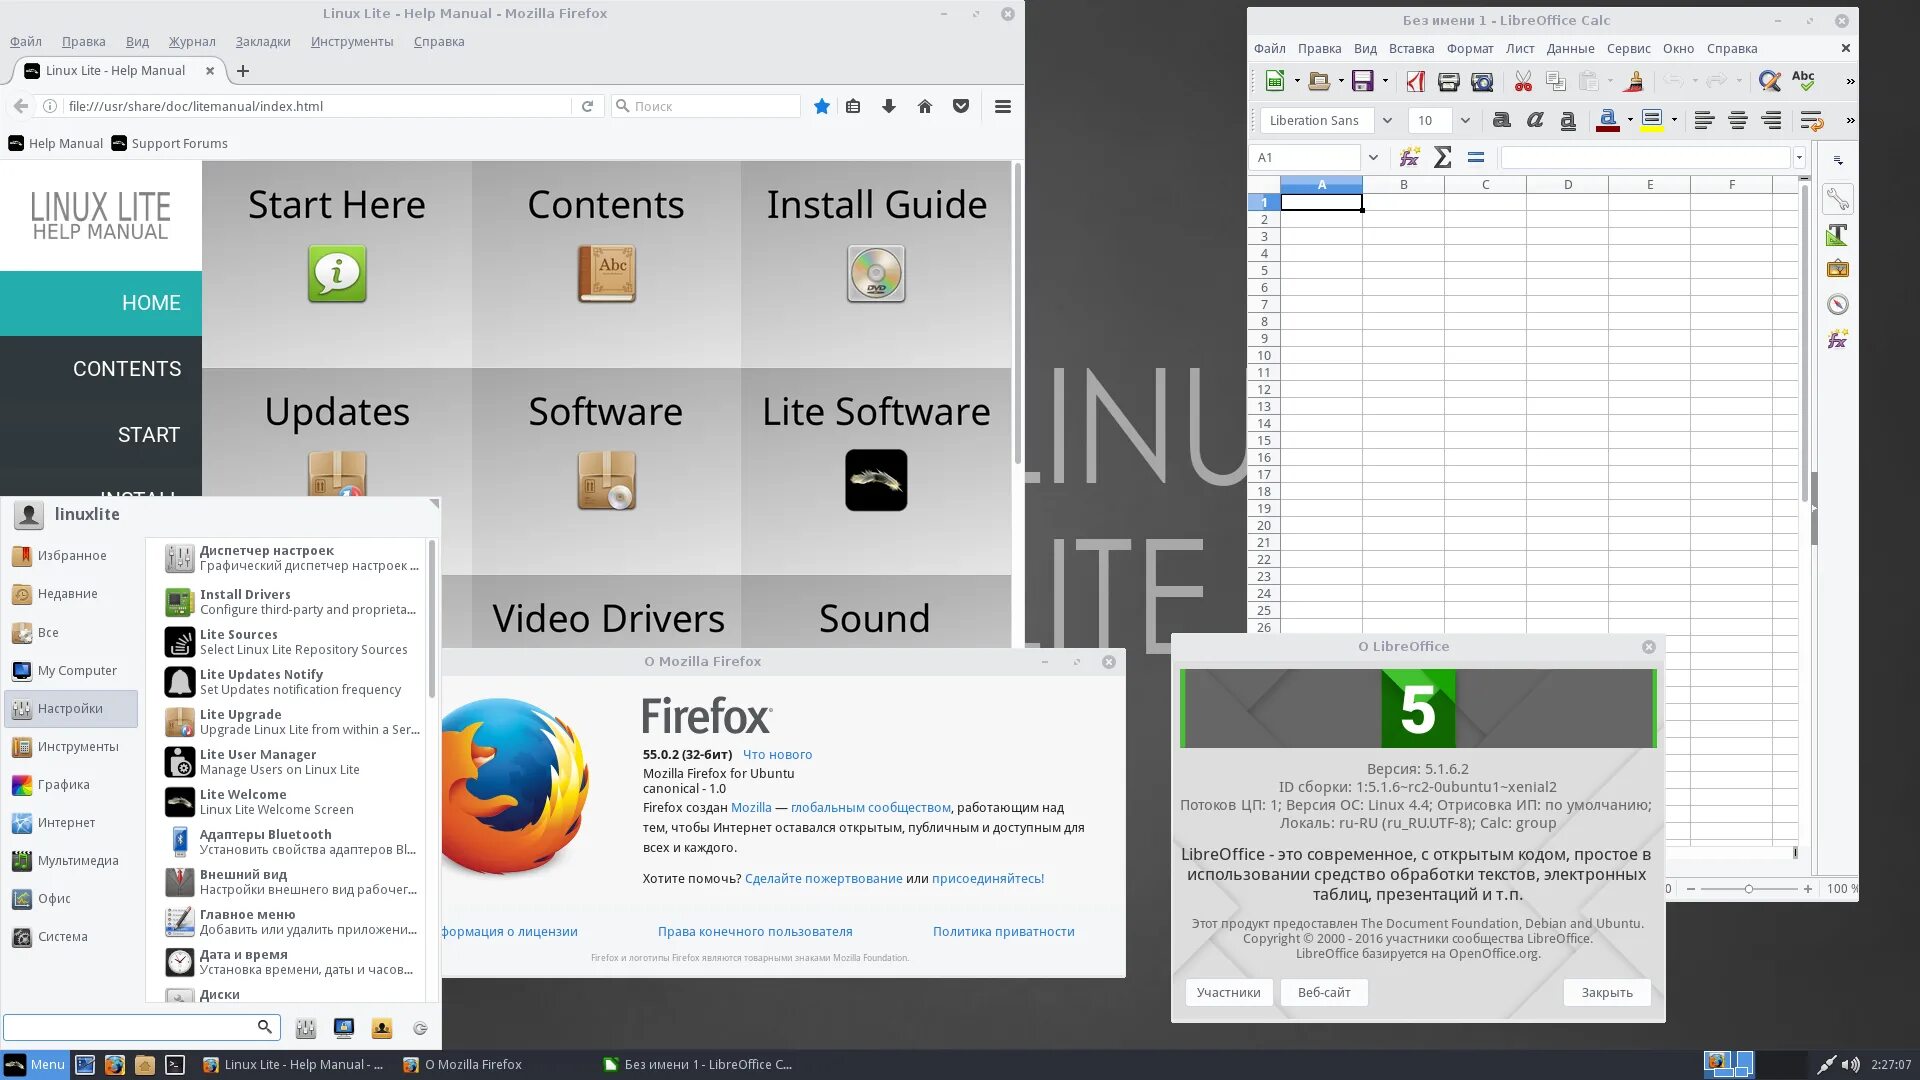Click the Sum sigma icon
The height and width of the screenshot is (1080, 1920).
(1442, 158)
